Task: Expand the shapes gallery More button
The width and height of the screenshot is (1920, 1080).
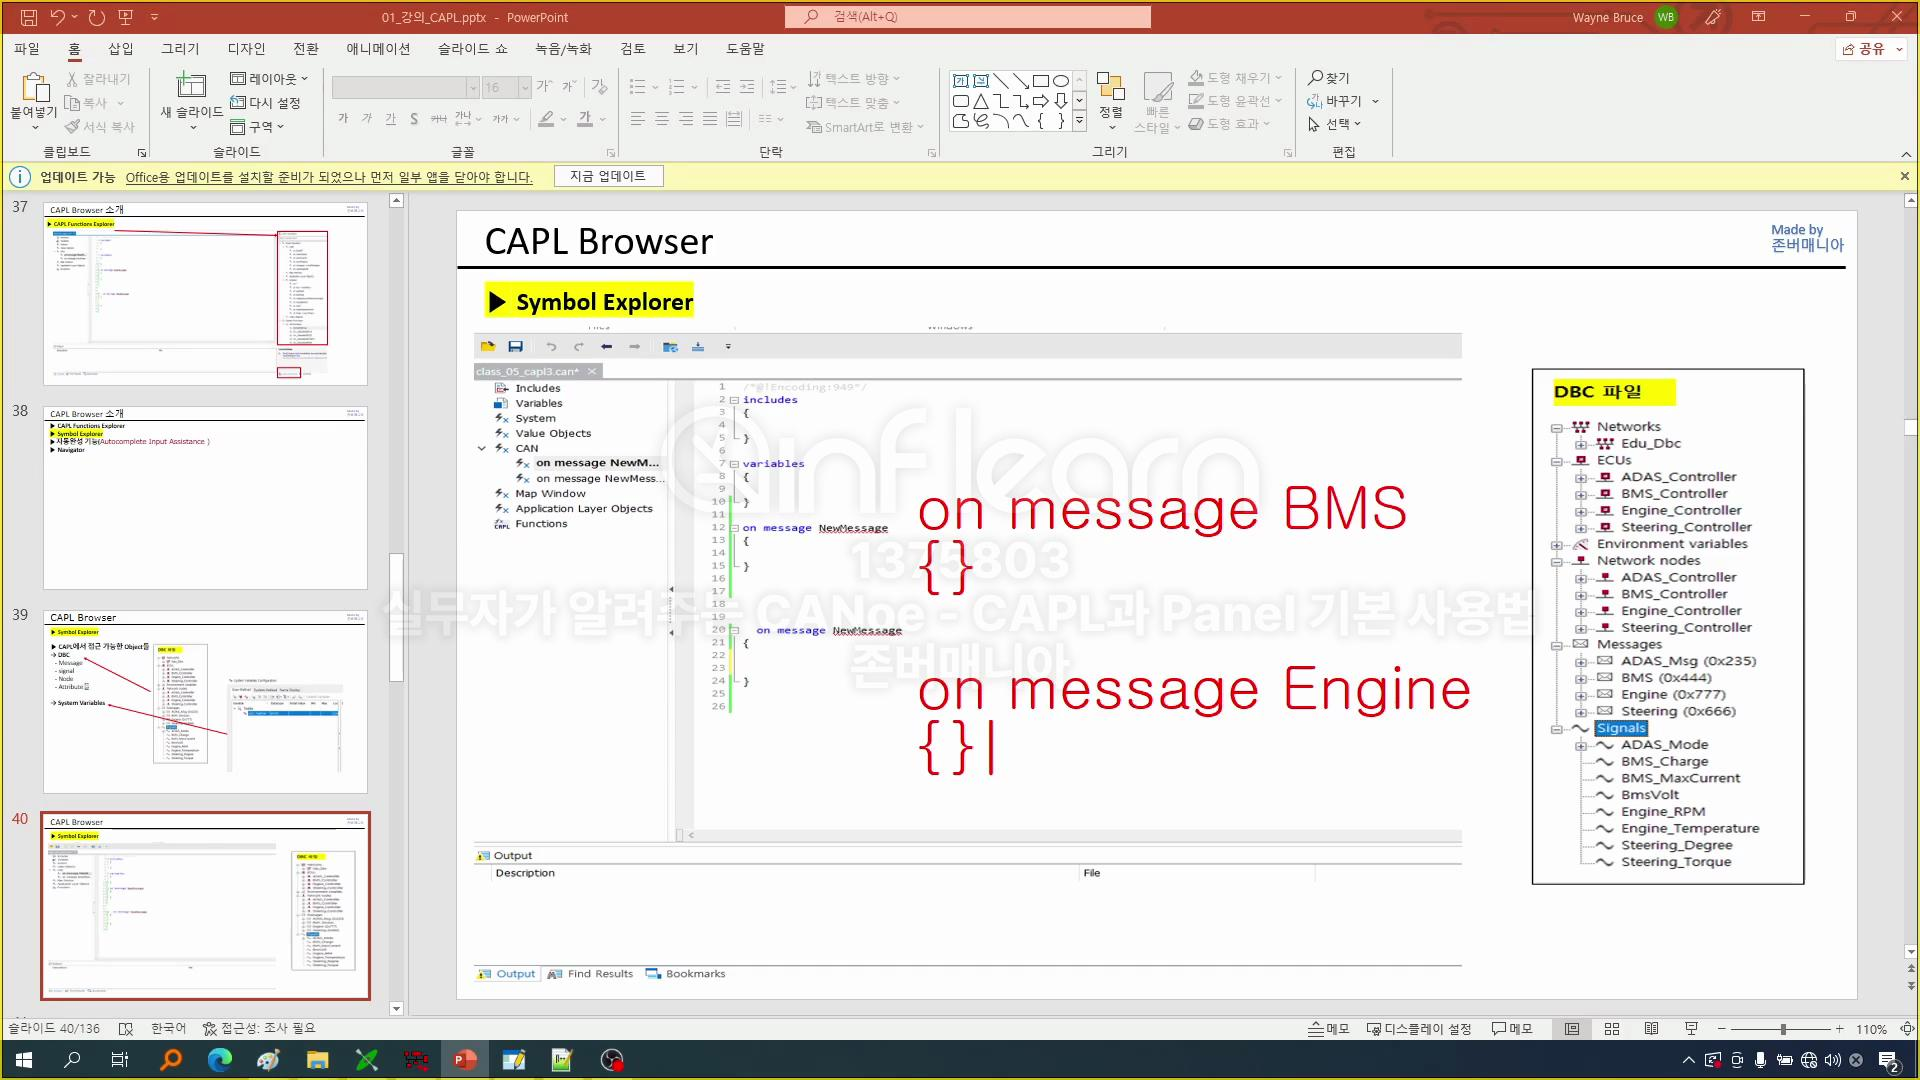Action: 1079,121
